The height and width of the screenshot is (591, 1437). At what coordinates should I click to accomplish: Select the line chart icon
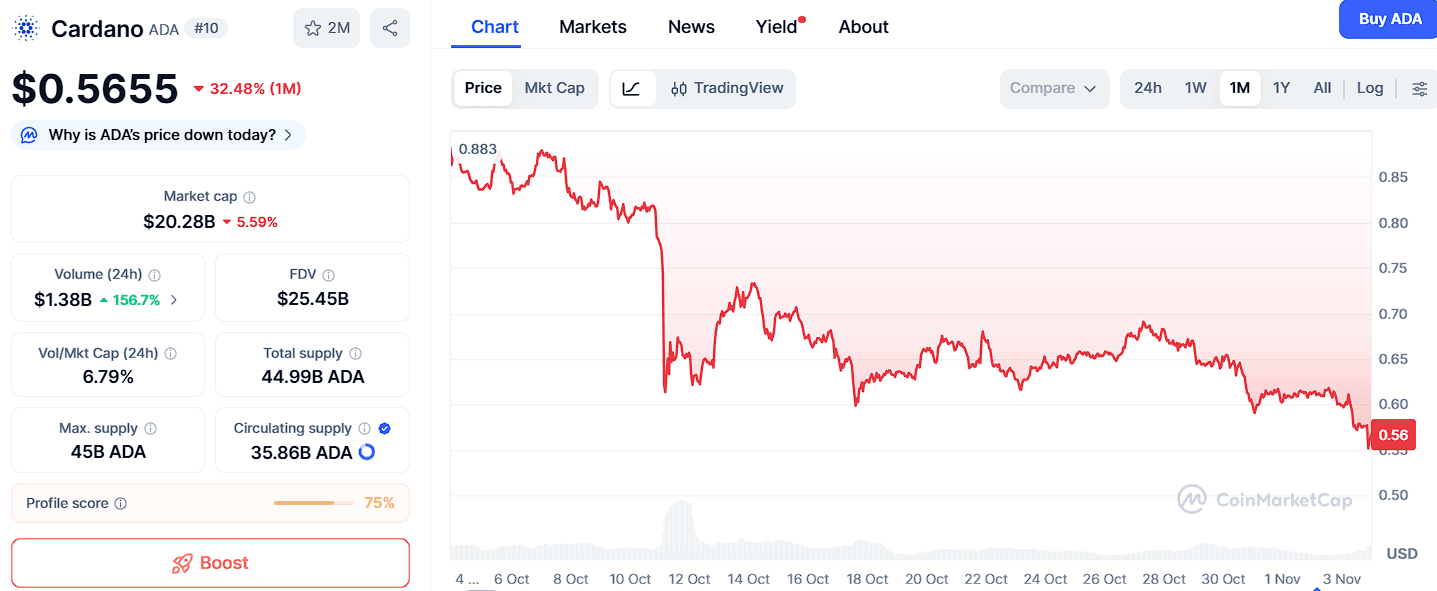click(631, 88)
